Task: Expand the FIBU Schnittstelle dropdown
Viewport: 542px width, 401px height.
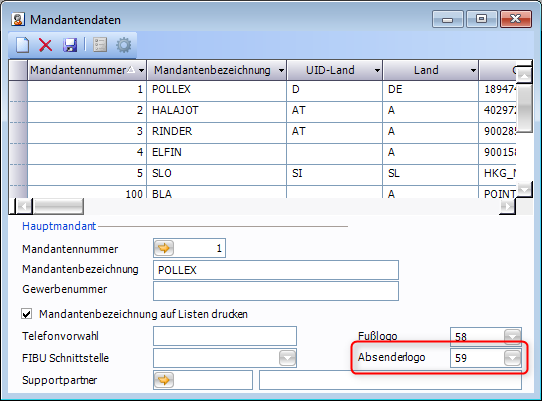Action: [288, 358]
